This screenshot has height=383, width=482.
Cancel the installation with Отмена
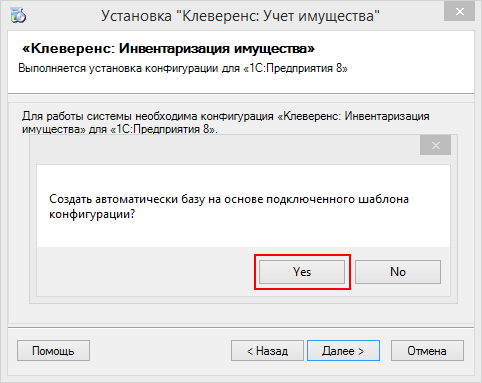pyautogui.click(x=427, y=351)
